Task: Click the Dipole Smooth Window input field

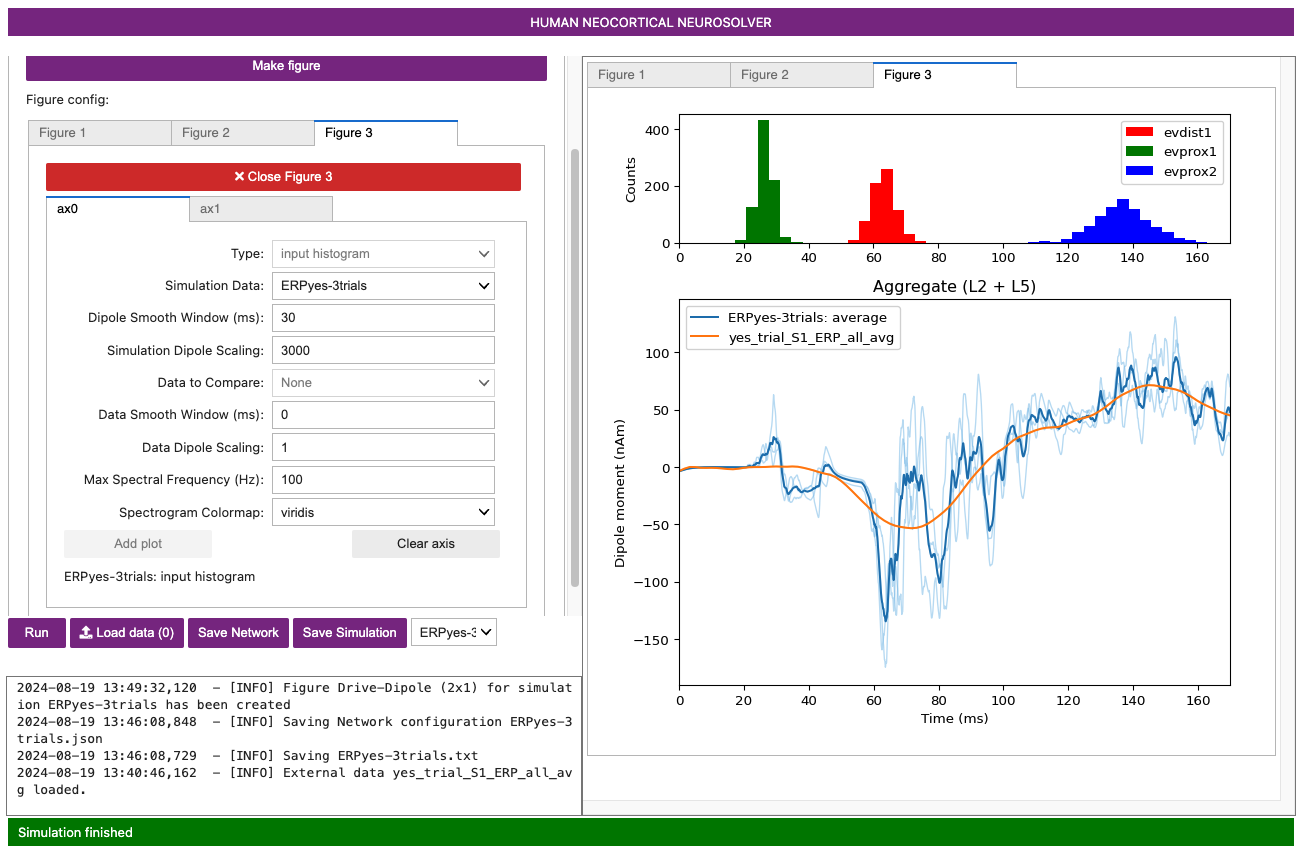Action: pyautogui.click(x=383, y=318)
